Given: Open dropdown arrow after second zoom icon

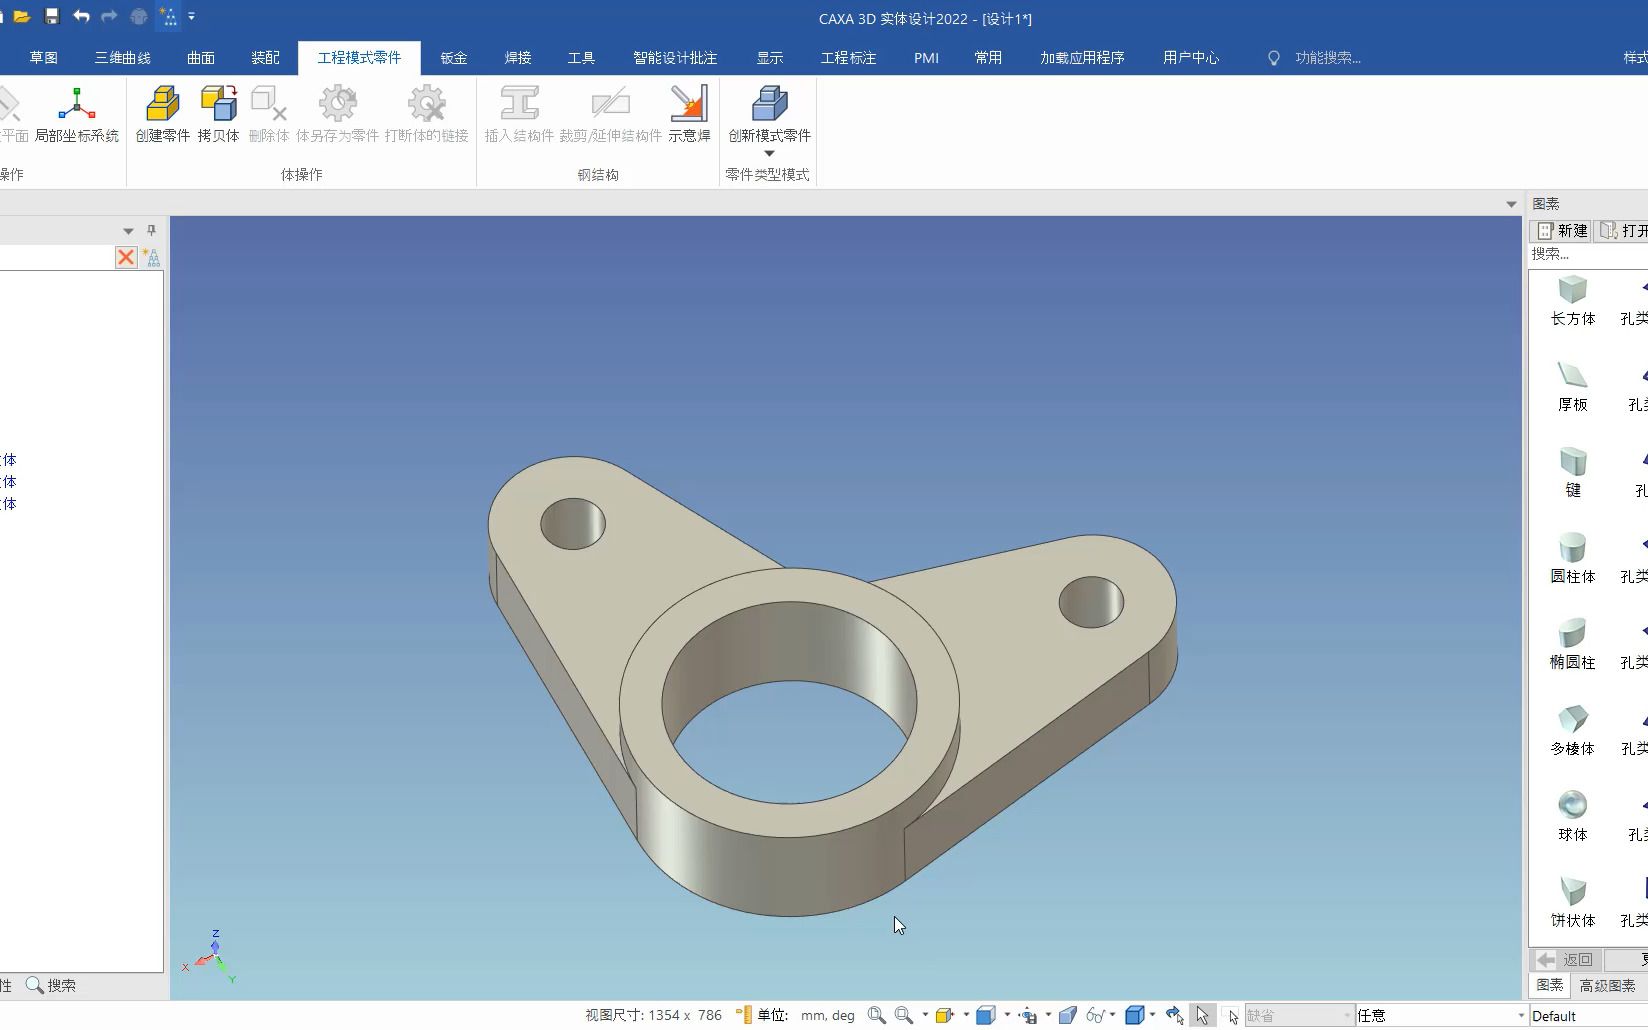Looking at the screenshot, I should (x=925, y=1015).
